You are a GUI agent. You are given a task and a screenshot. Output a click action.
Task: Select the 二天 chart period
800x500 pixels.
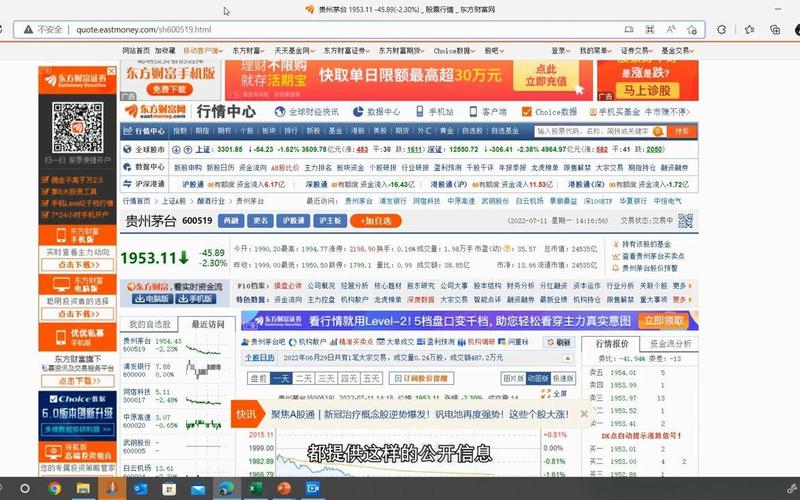pyautogui.click(x=304, y=378)
